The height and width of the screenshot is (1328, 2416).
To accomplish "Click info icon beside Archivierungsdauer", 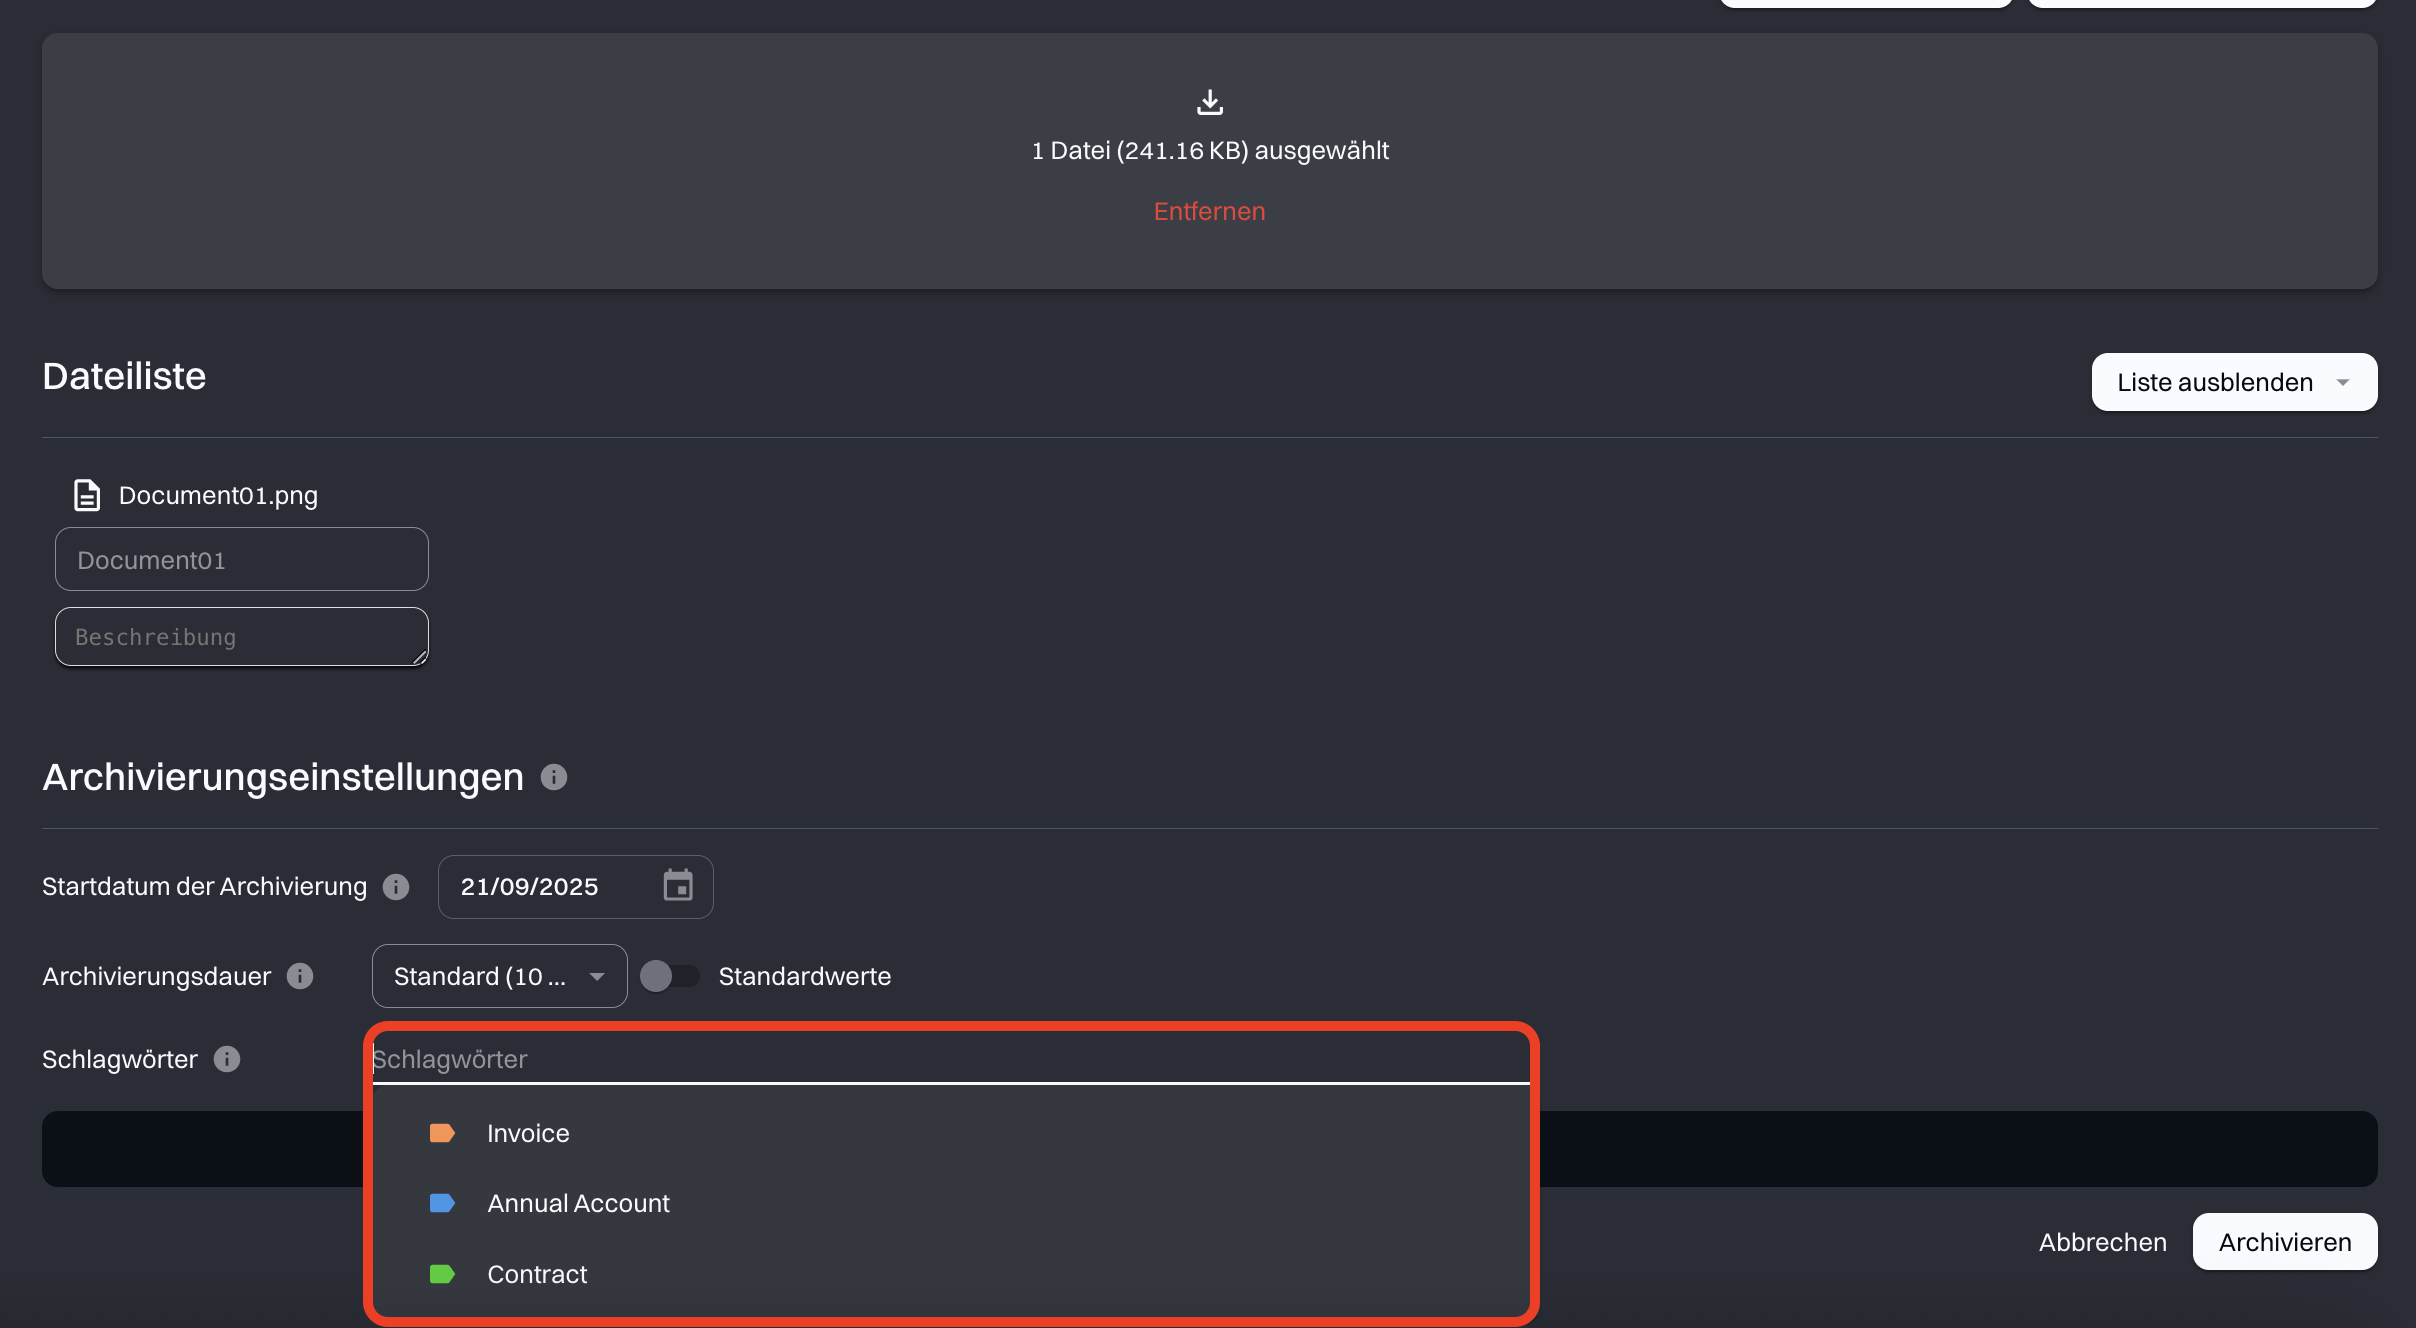I will coord(300,976).
